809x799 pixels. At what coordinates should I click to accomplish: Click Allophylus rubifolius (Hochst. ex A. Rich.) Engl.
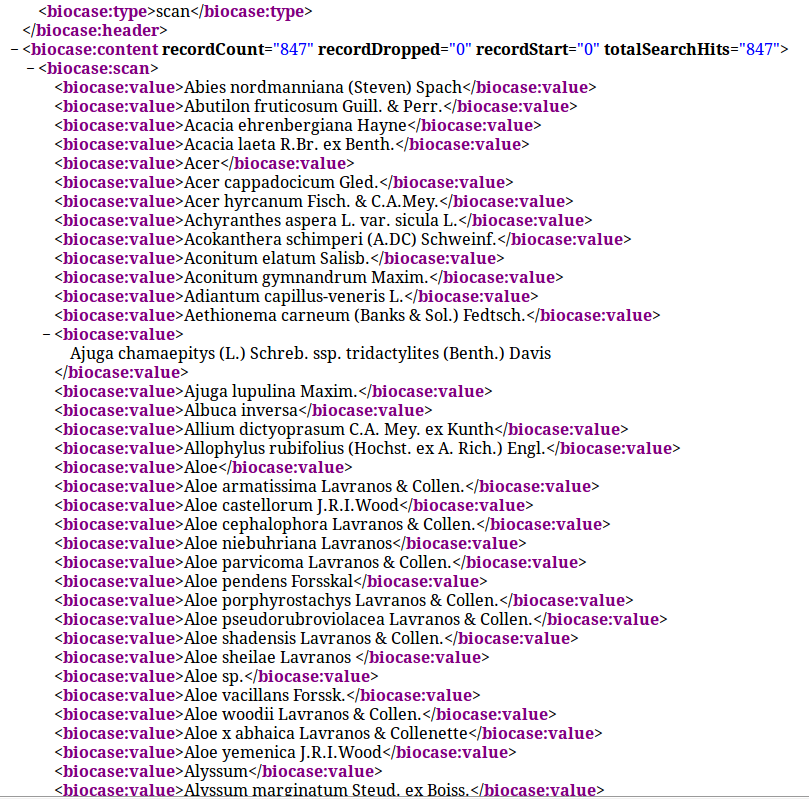pos(367,449)
